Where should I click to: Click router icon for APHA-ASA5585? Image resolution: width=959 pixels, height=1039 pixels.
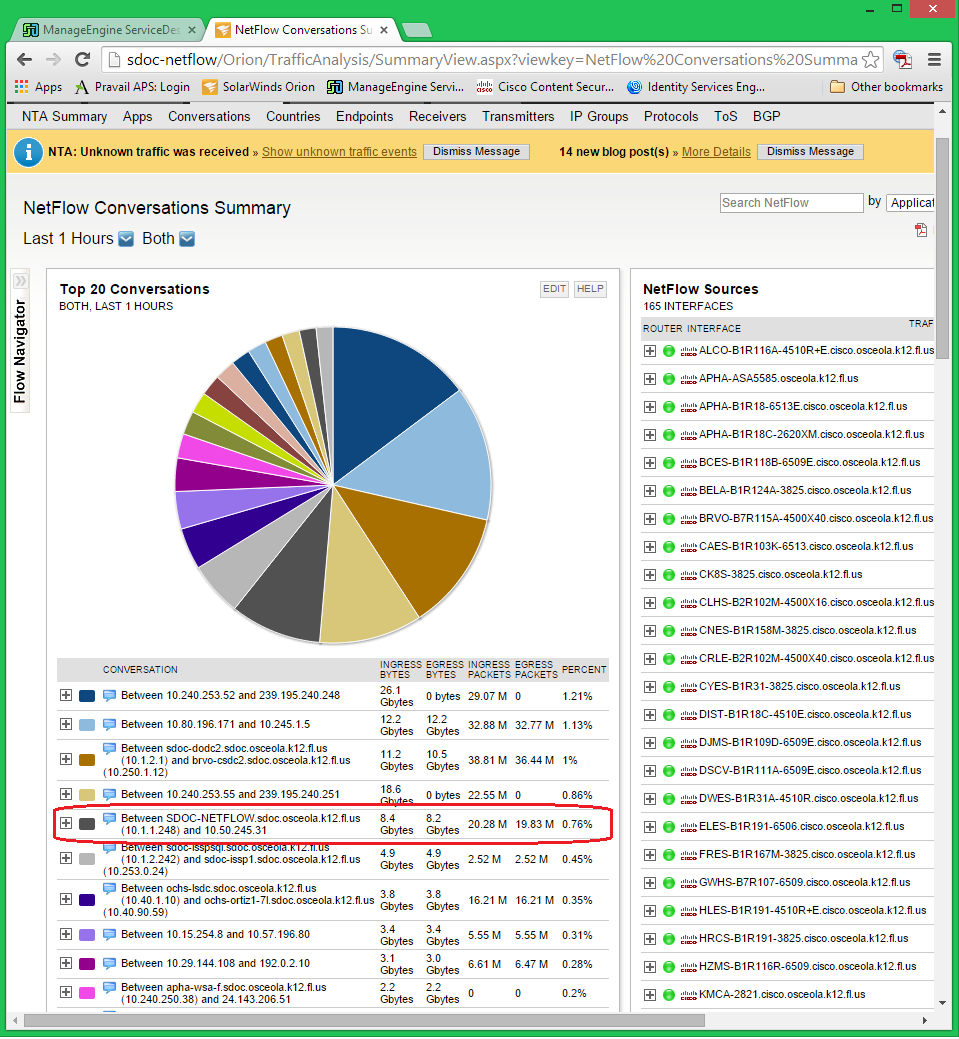(x=689, y=379)
